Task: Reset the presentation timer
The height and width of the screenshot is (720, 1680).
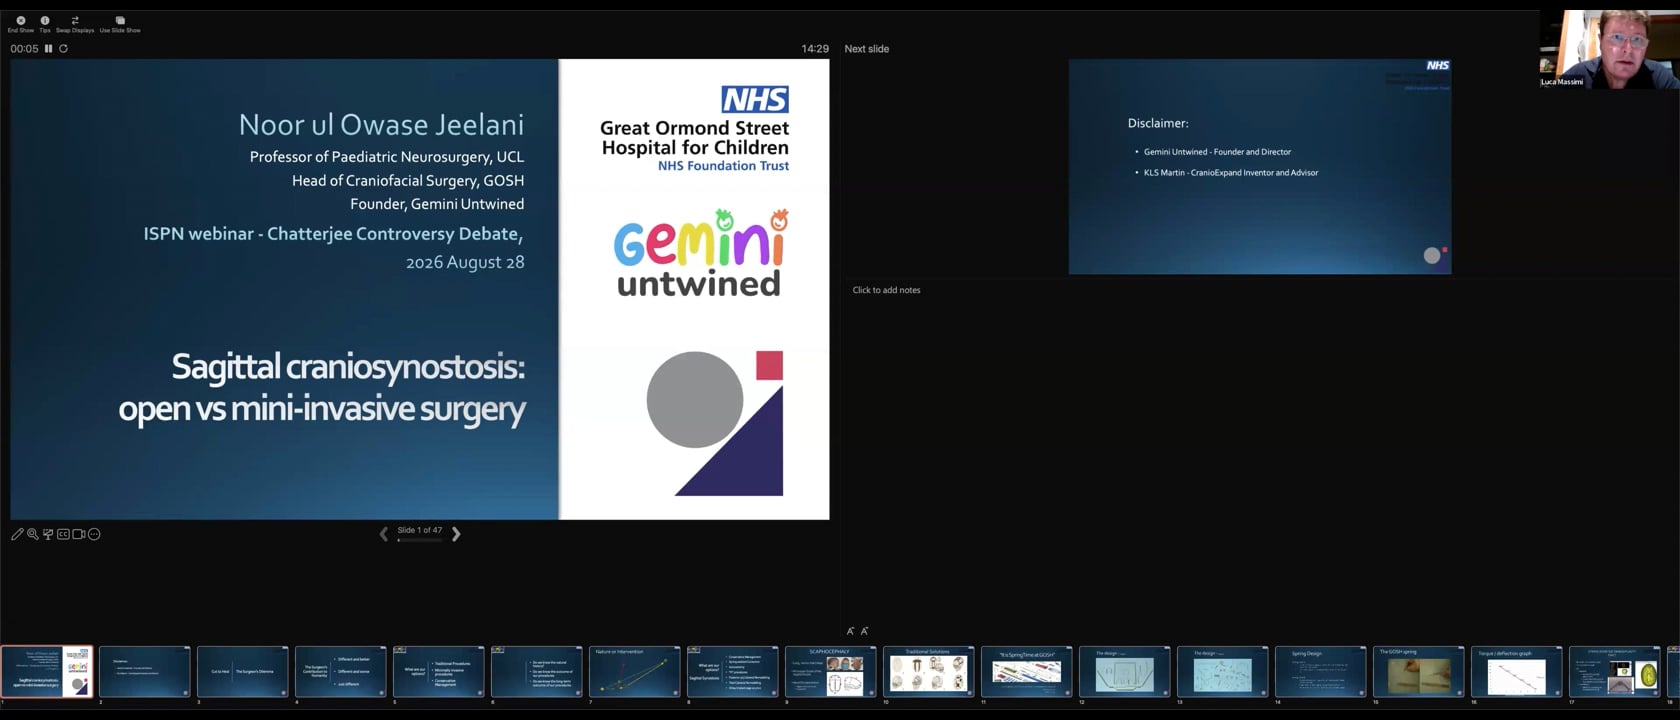Action: (x=63, y=48)
